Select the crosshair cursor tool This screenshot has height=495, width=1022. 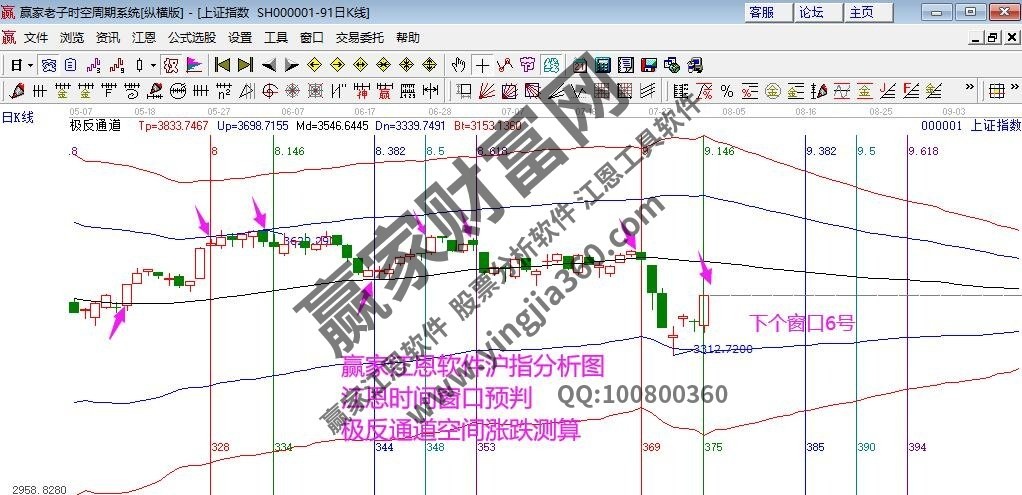482,65
